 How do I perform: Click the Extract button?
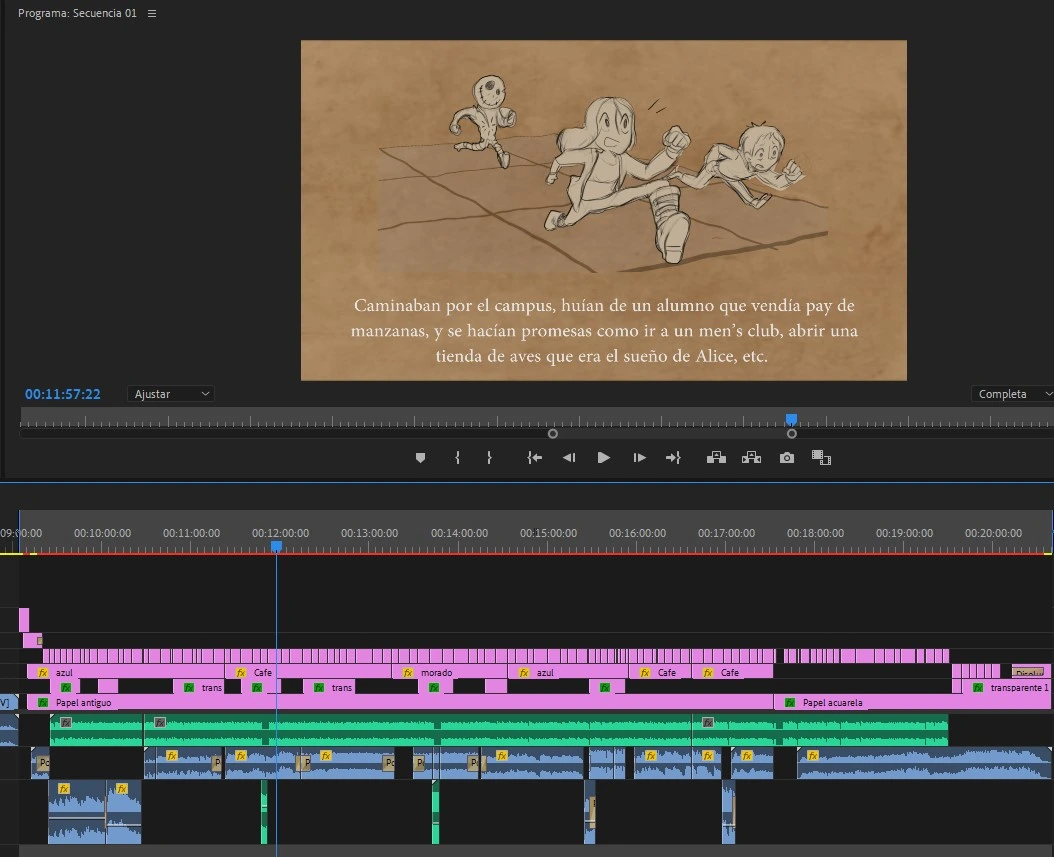(751, 457)
